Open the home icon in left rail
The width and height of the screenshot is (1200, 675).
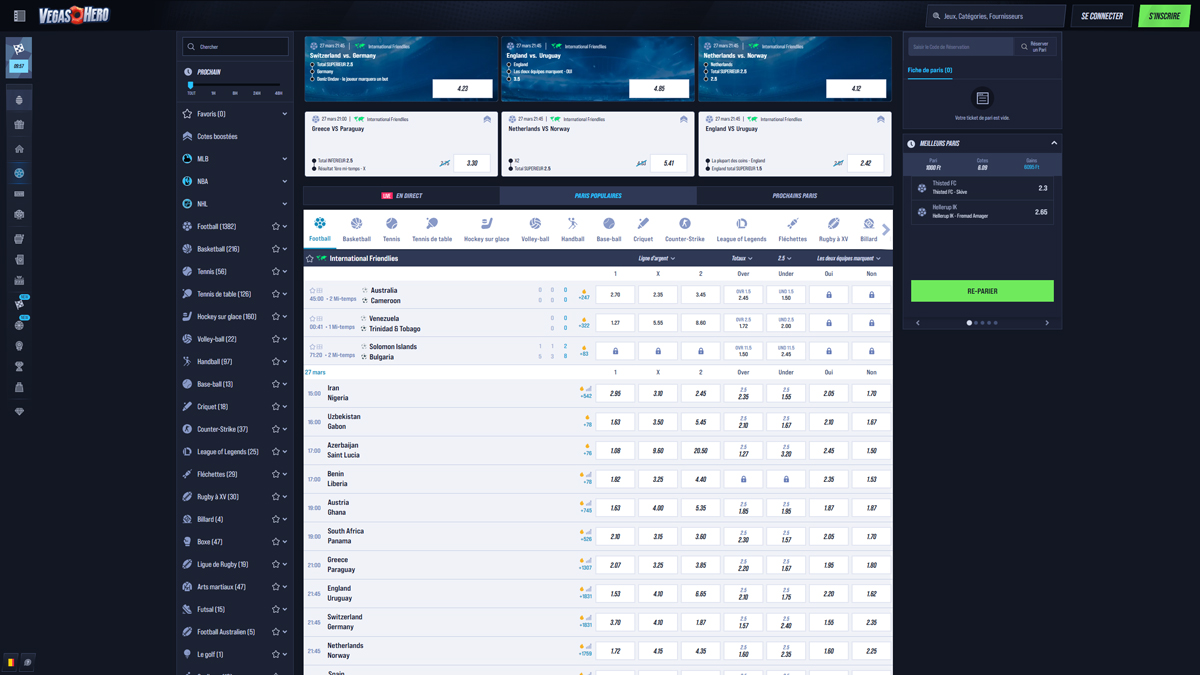point(19,149)
